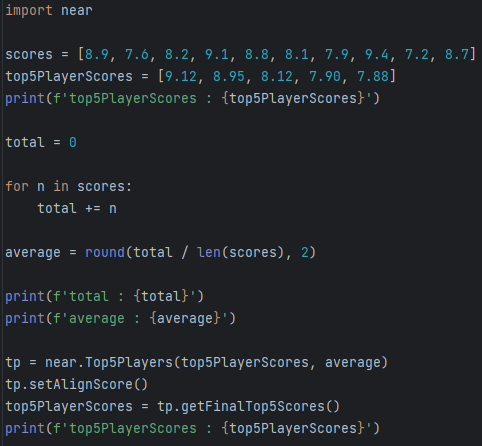Click the tp variable being assigned
Image resolution: width=482 pixels, height=446 pixels.
point(13,363)
